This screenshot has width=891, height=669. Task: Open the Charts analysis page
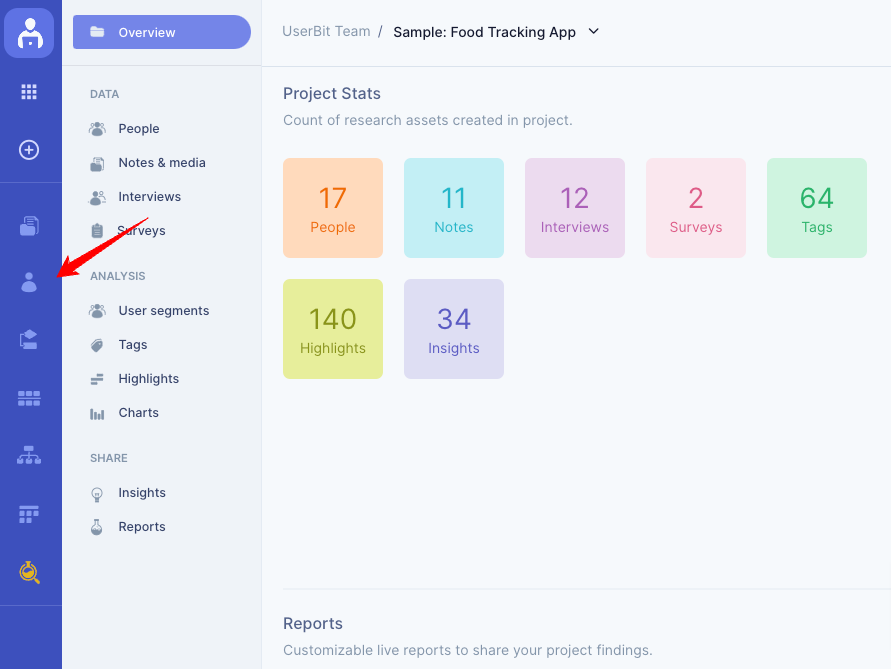coord(138,413)
